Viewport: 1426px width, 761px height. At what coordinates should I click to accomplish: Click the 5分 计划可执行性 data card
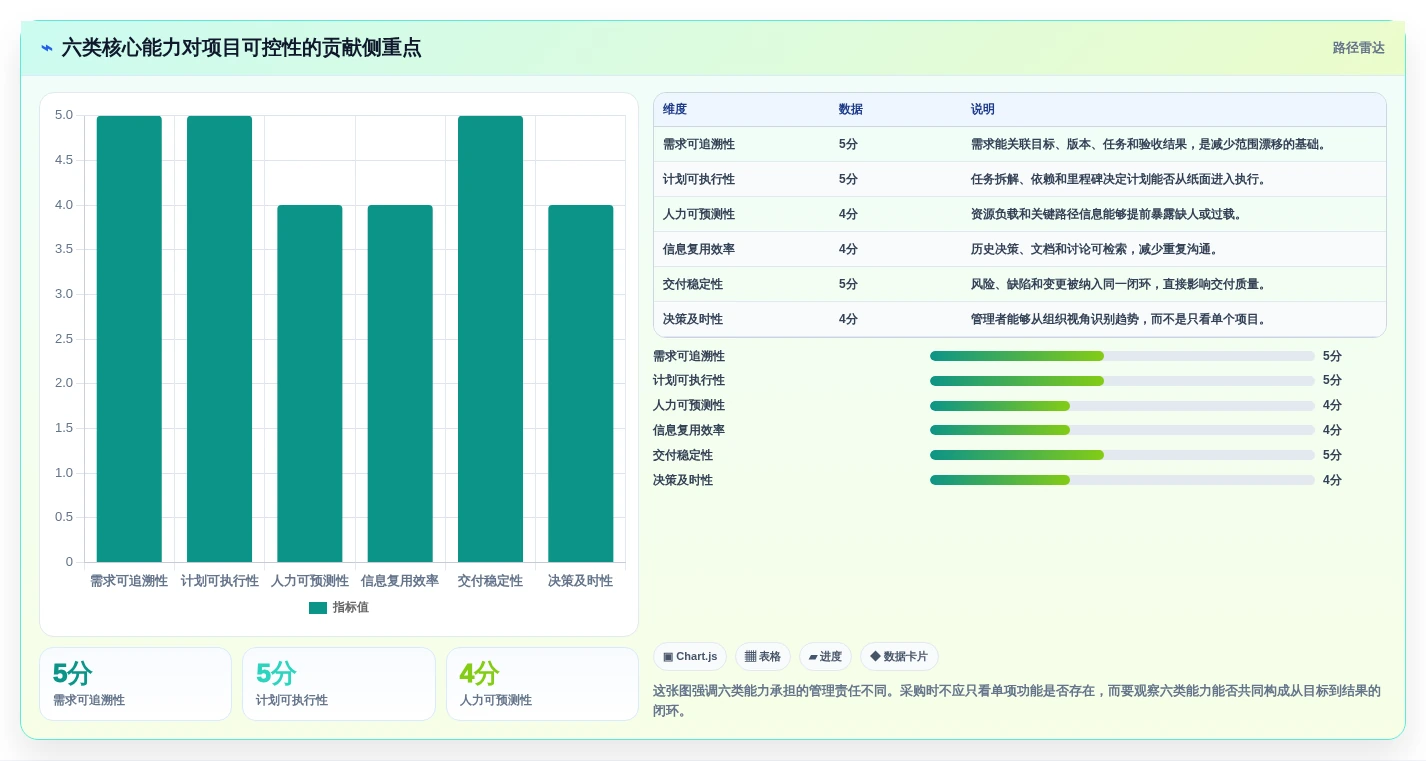point(339,684)
